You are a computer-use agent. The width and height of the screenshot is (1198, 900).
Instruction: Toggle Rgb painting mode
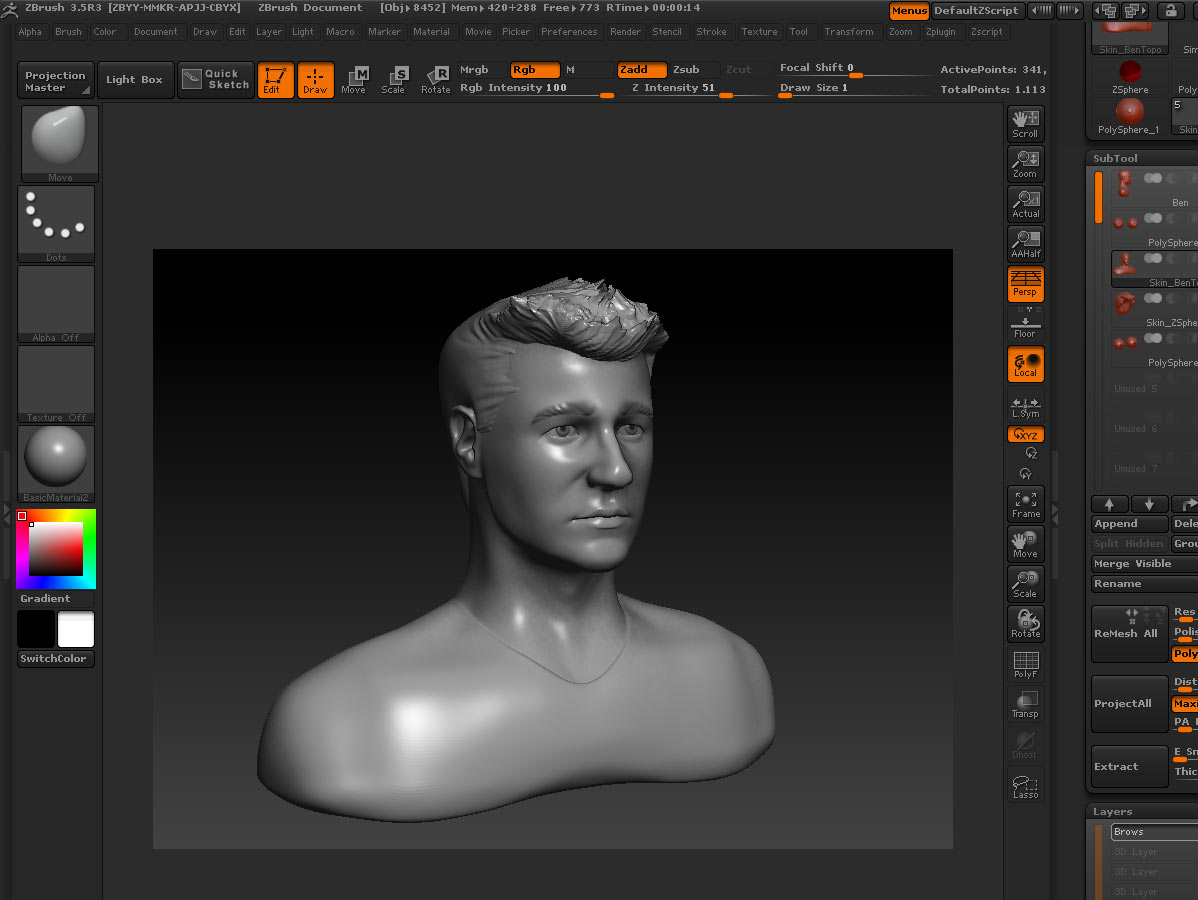point(535,70)
